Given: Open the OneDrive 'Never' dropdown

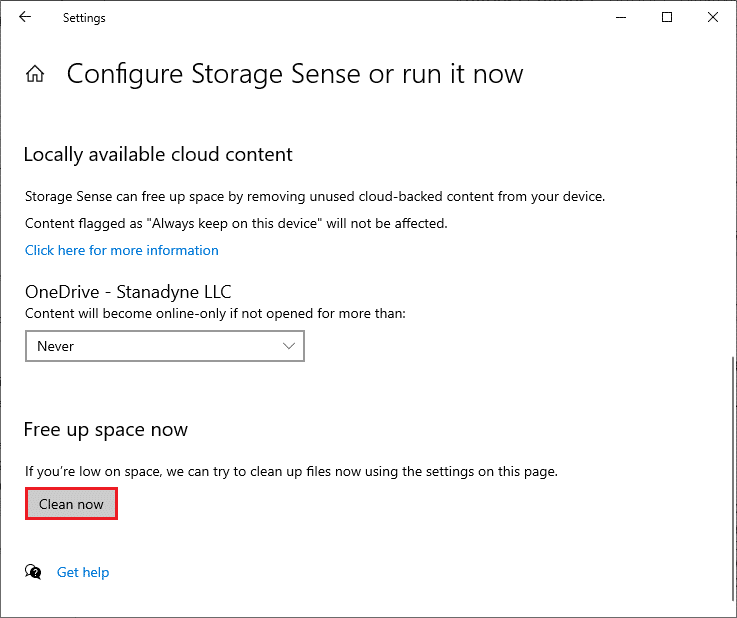Looking at the screenshot, I should coord(164,346).
